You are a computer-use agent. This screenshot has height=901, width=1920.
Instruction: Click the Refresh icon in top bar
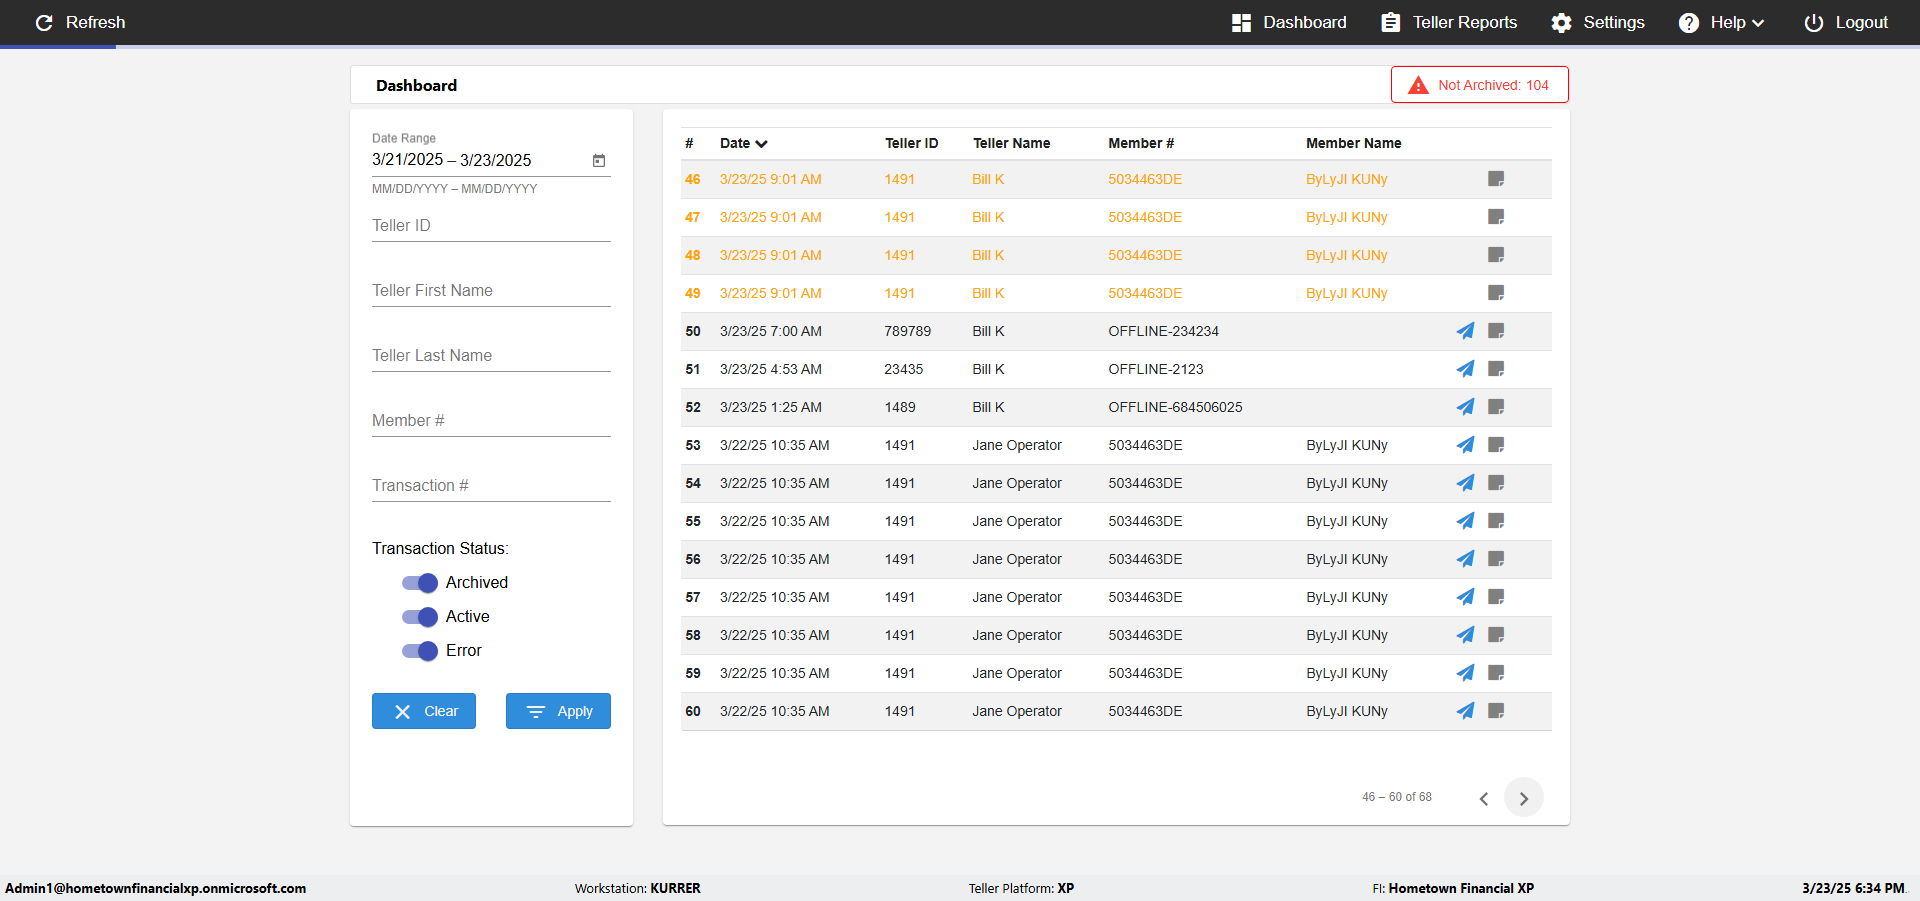coord(44,22)
